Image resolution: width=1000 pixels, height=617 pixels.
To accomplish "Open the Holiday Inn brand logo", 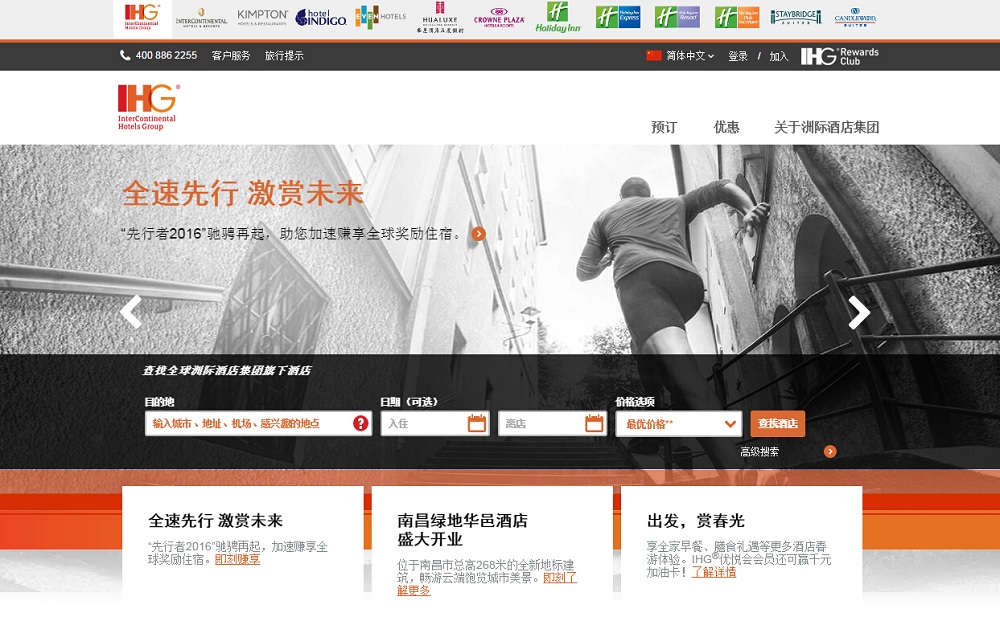I will [x=558, y=17].
